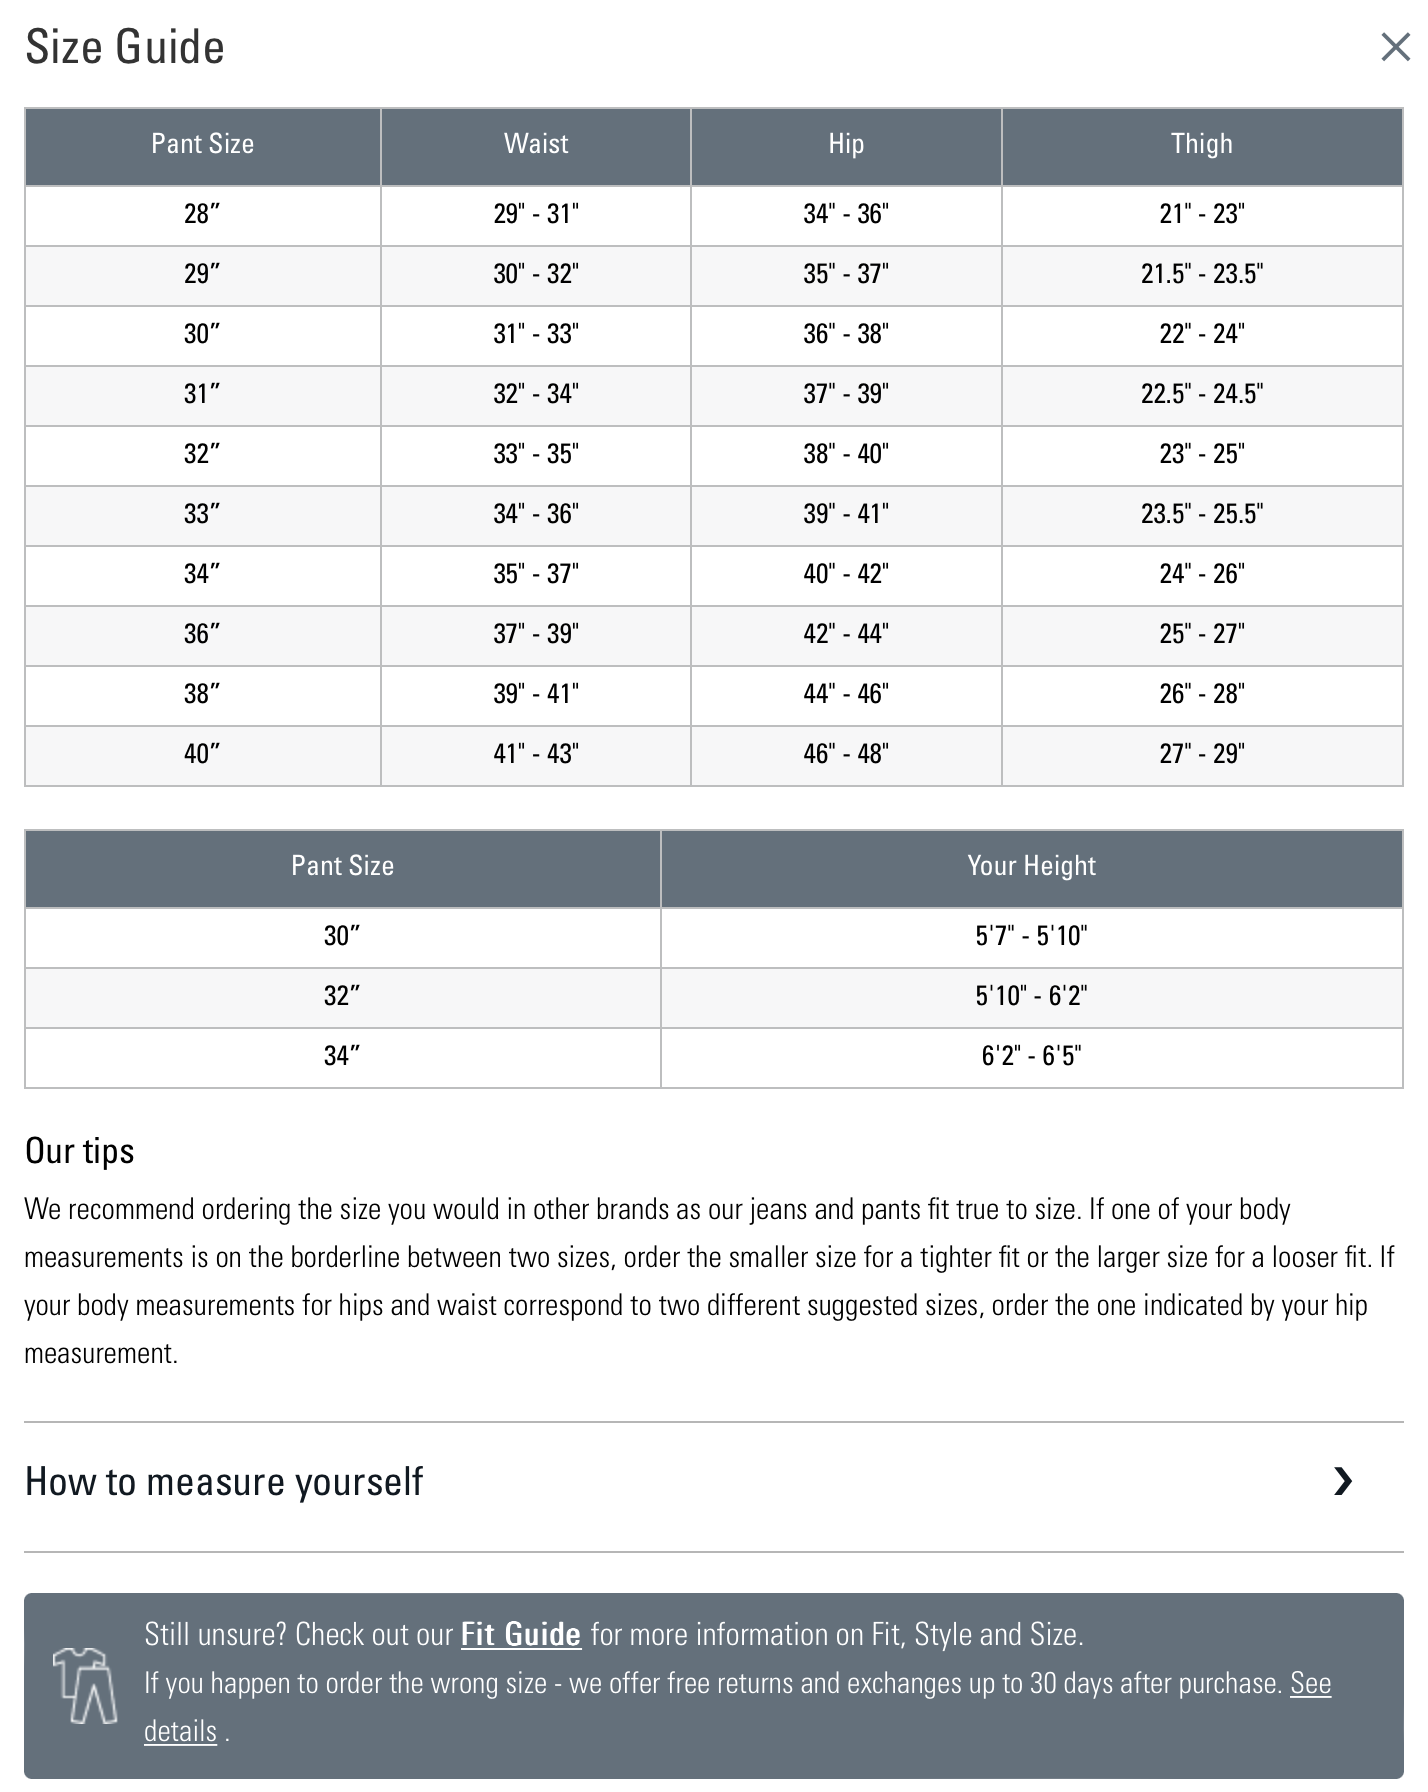1428x1792 pixels.
Task: Select the 36″ pant size cell
Action: [202, 634]
